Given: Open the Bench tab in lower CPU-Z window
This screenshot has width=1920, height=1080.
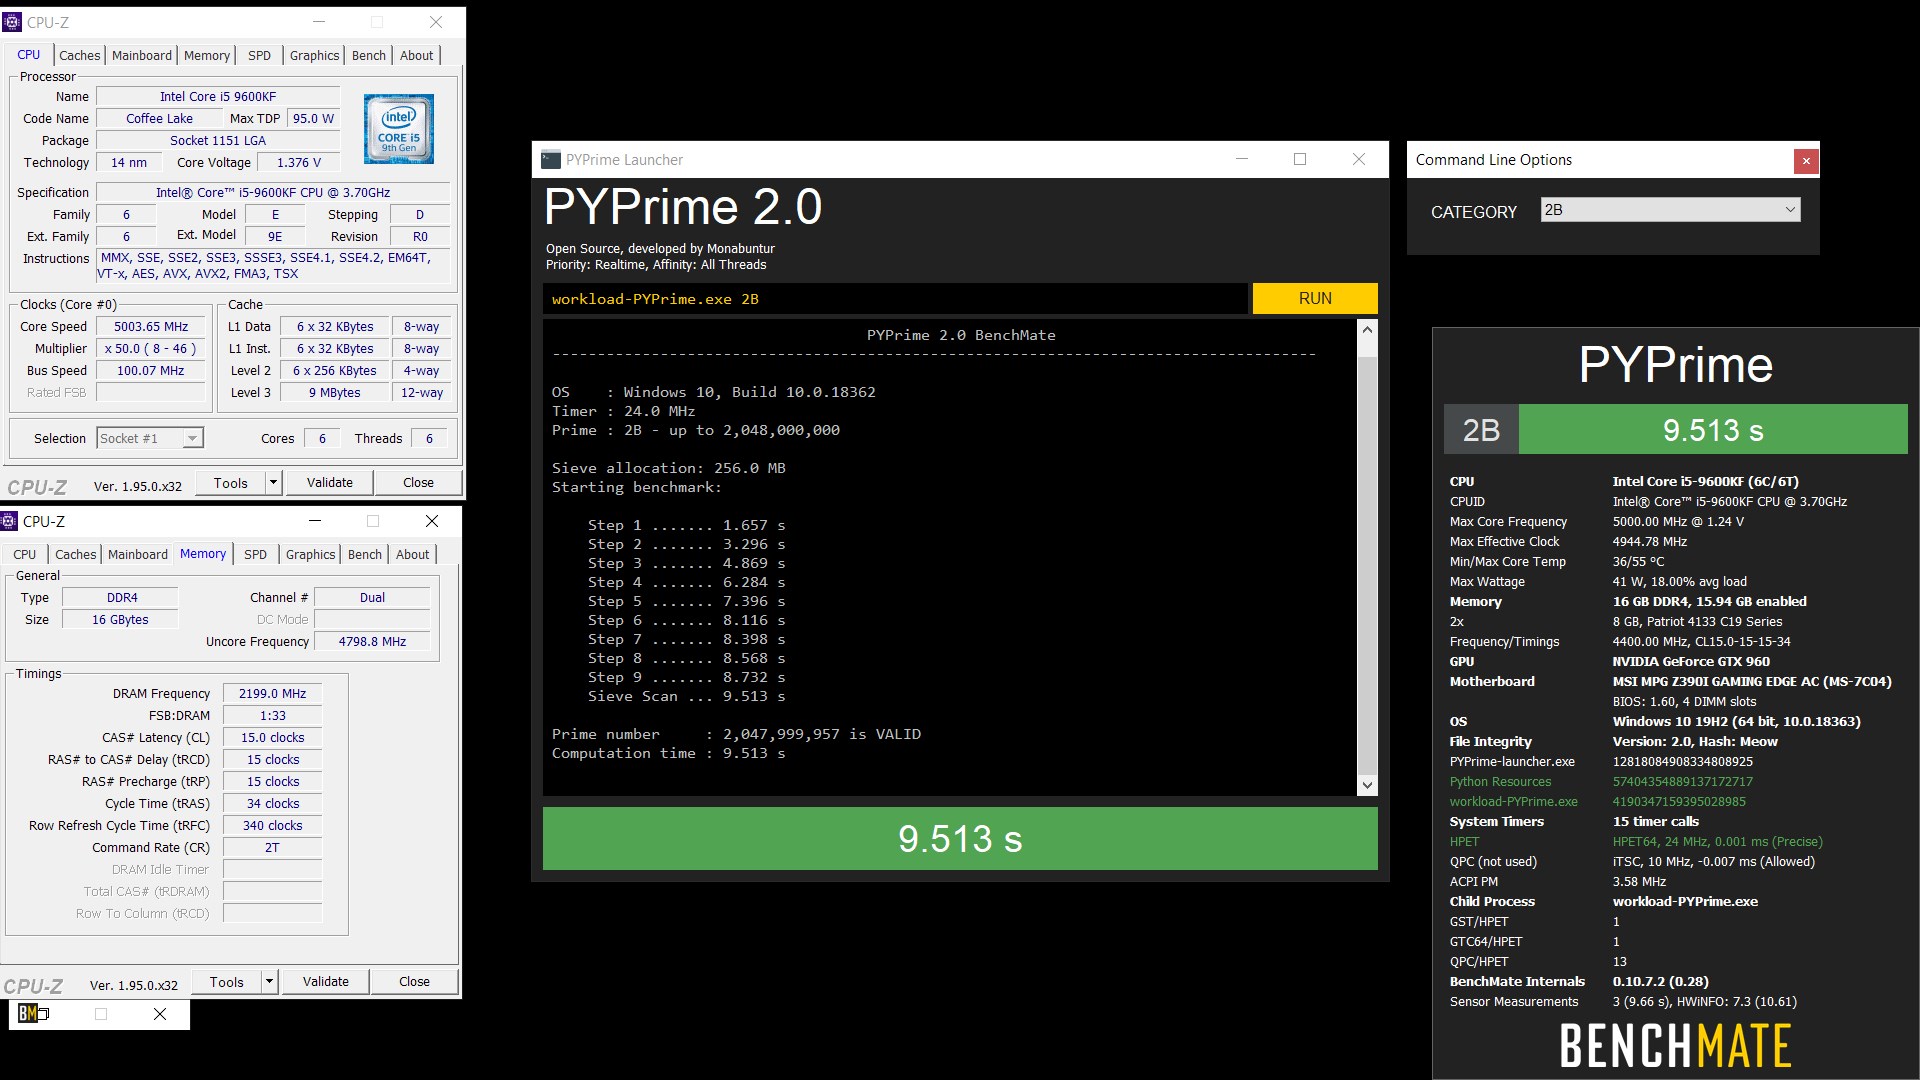Looking at the screenshot, I should tap(365, 555).
